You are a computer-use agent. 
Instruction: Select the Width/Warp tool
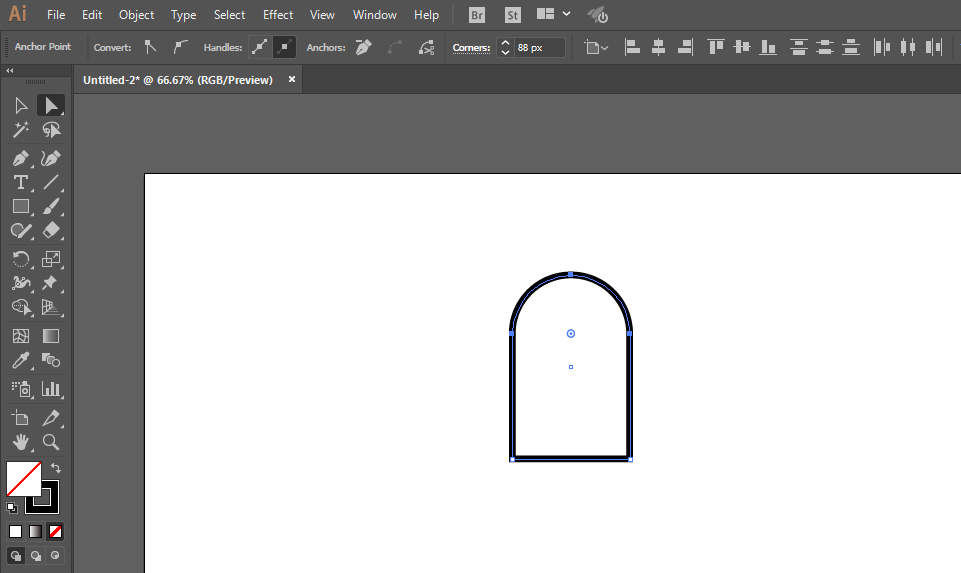click(21, 283)
